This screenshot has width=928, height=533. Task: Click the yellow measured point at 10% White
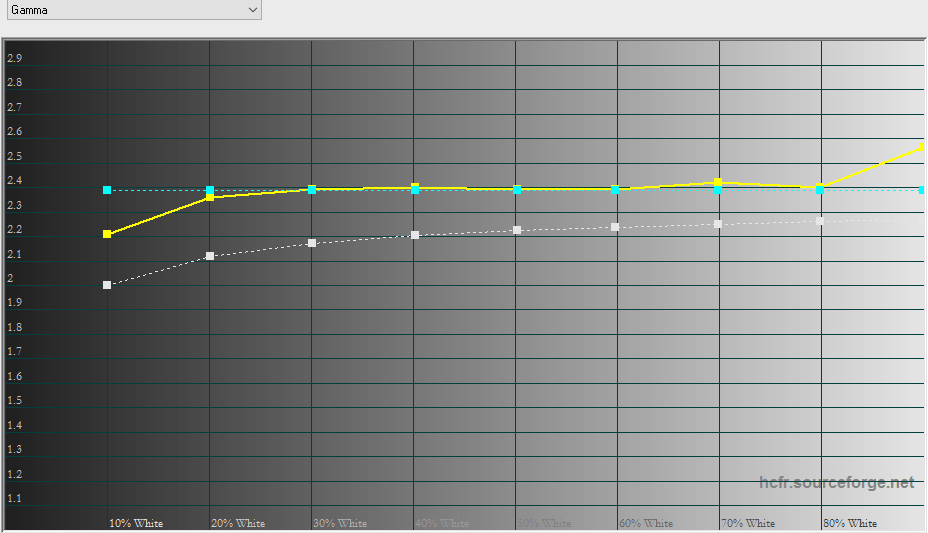pyautogui.click(x=107, y=234)
